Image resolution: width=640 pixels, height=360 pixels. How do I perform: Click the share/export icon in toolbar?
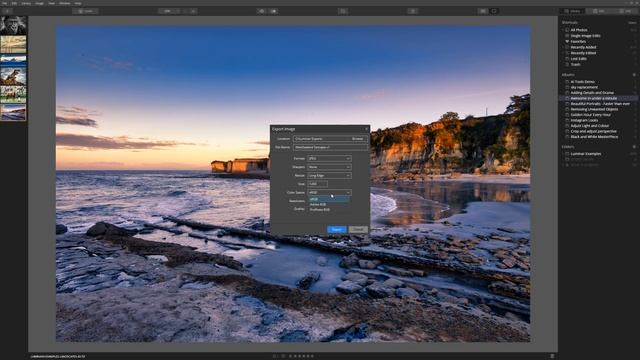[413, 11]
